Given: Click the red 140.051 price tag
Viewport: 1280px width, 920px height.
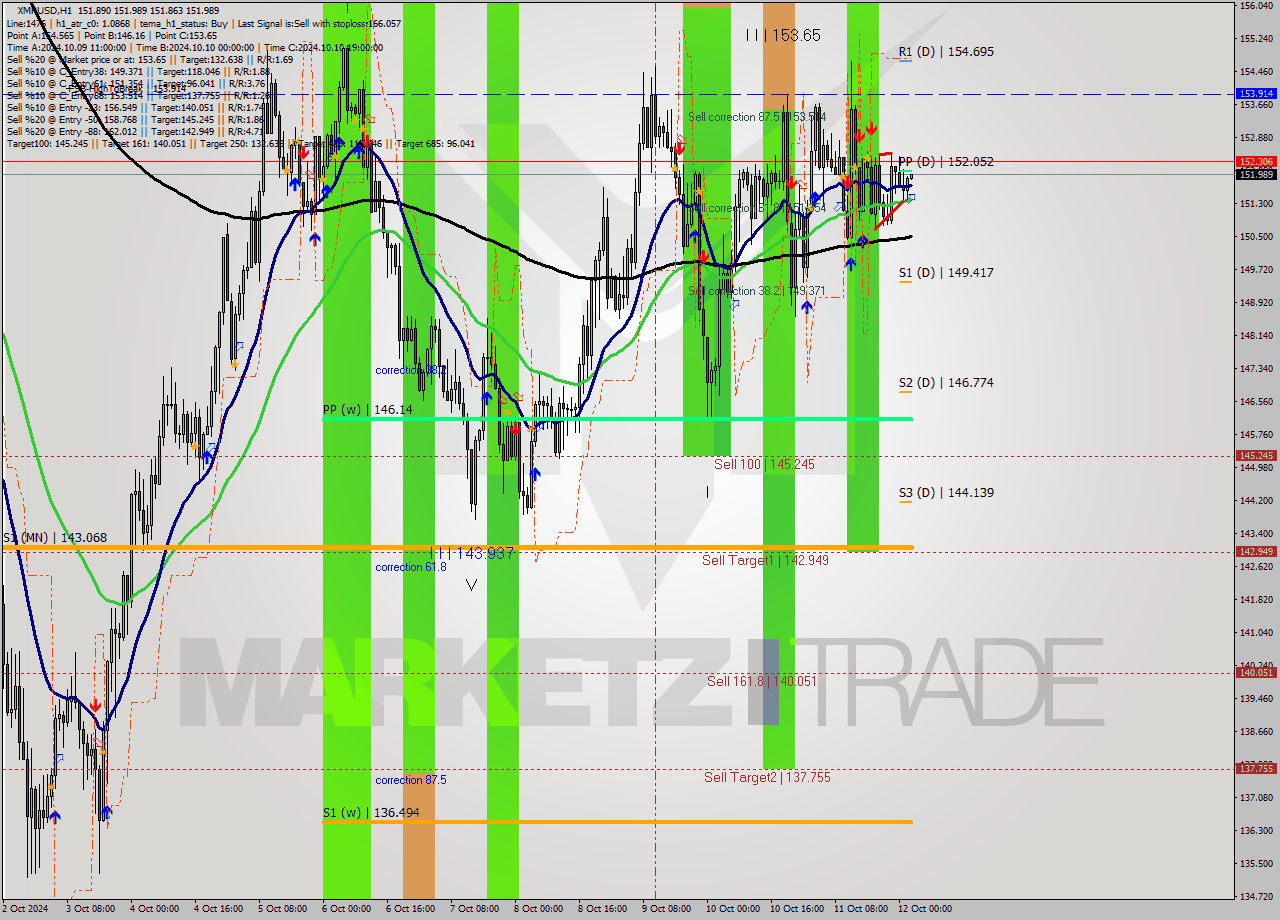Looking at the screenshot, I should [x=1257, y=672].
